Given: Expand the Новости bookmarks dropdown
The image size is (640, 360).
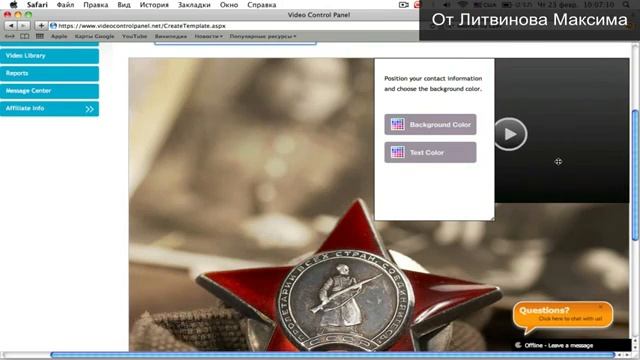Looking at the screenshot, I should pyautogui.click(x=208, y=36).
